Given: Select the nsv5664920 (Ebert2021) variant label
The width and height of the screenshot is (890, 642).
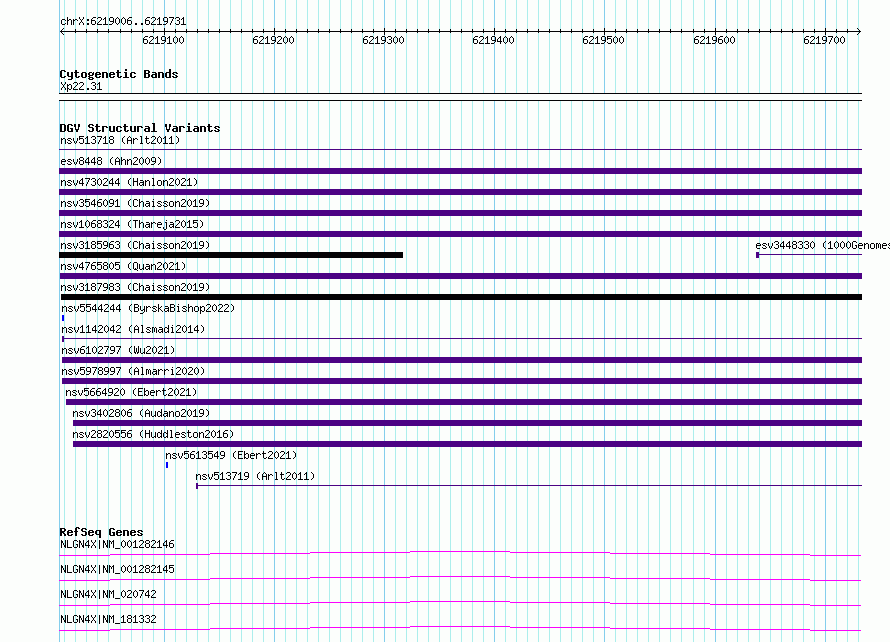Looking at the screenshot, I should click(131, 392).
